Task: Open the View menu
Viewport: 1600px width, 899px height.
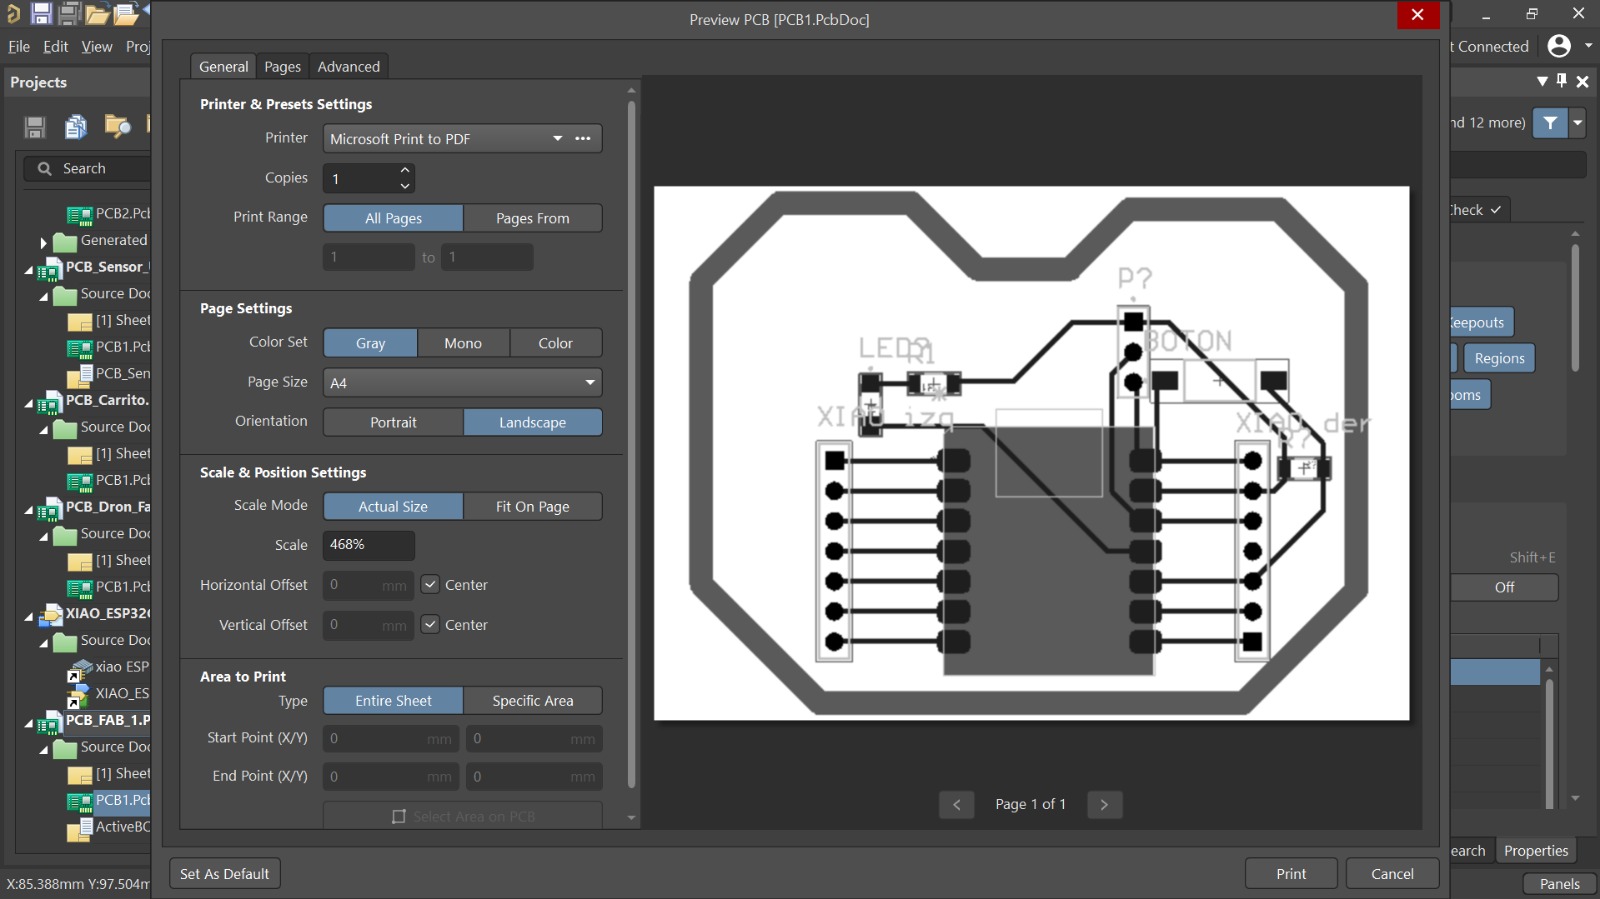Action: tap(97, 46)
